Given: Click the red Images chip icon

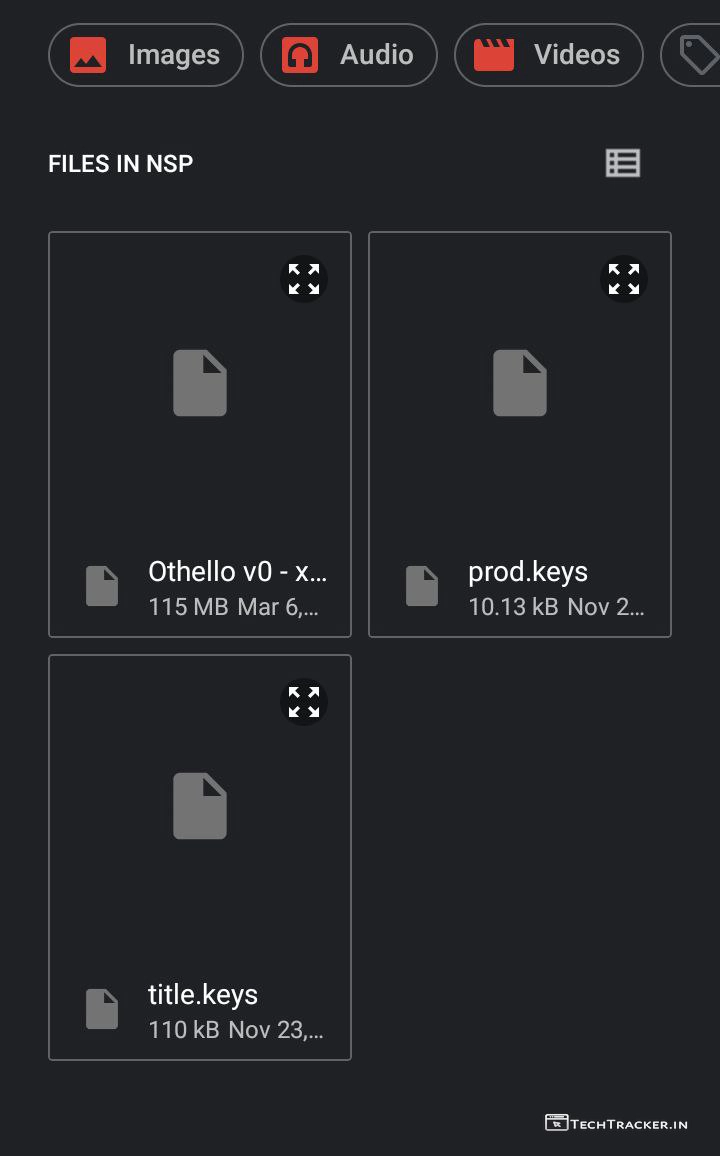Looking at the screenshot, I should coord(88,55).
